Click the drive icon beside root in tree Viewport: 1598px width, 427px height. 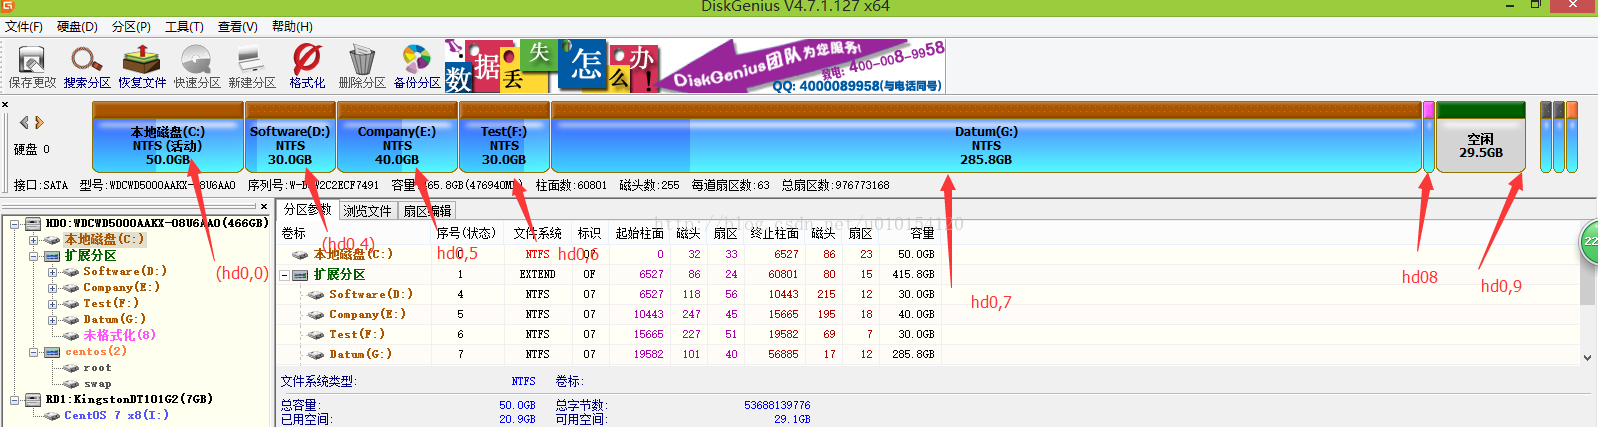click(x=71, y=368)
